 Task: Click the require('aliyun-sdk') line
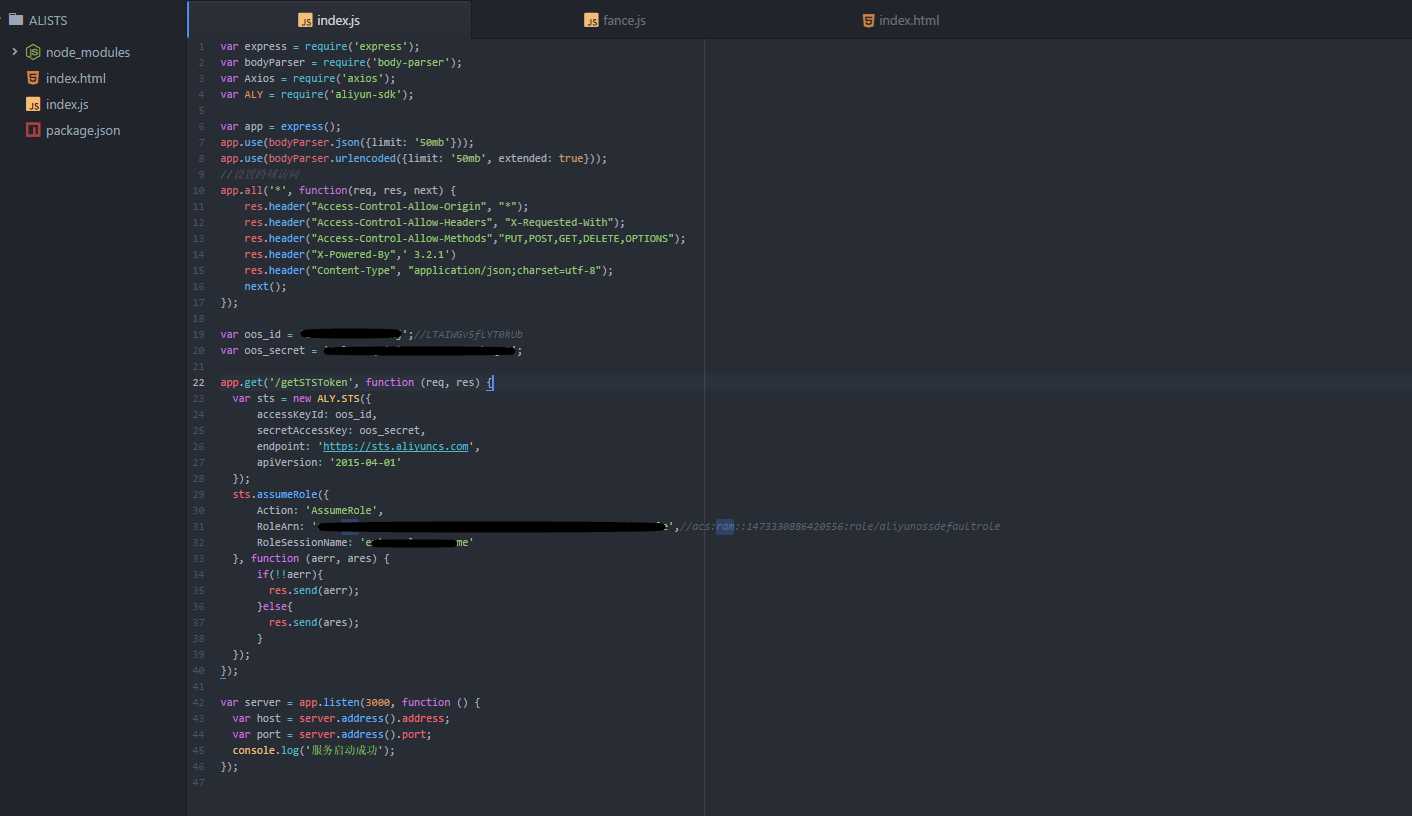point(317,94)
